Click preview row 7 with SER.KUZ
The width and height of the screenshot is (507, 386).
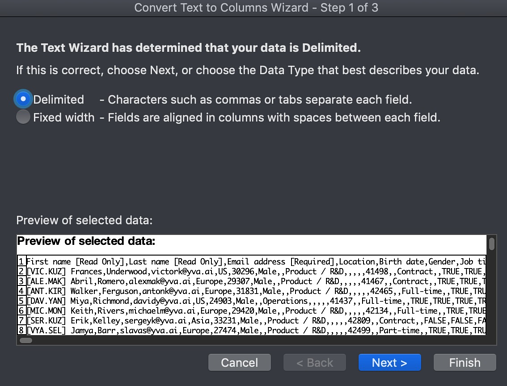[252, 320]
